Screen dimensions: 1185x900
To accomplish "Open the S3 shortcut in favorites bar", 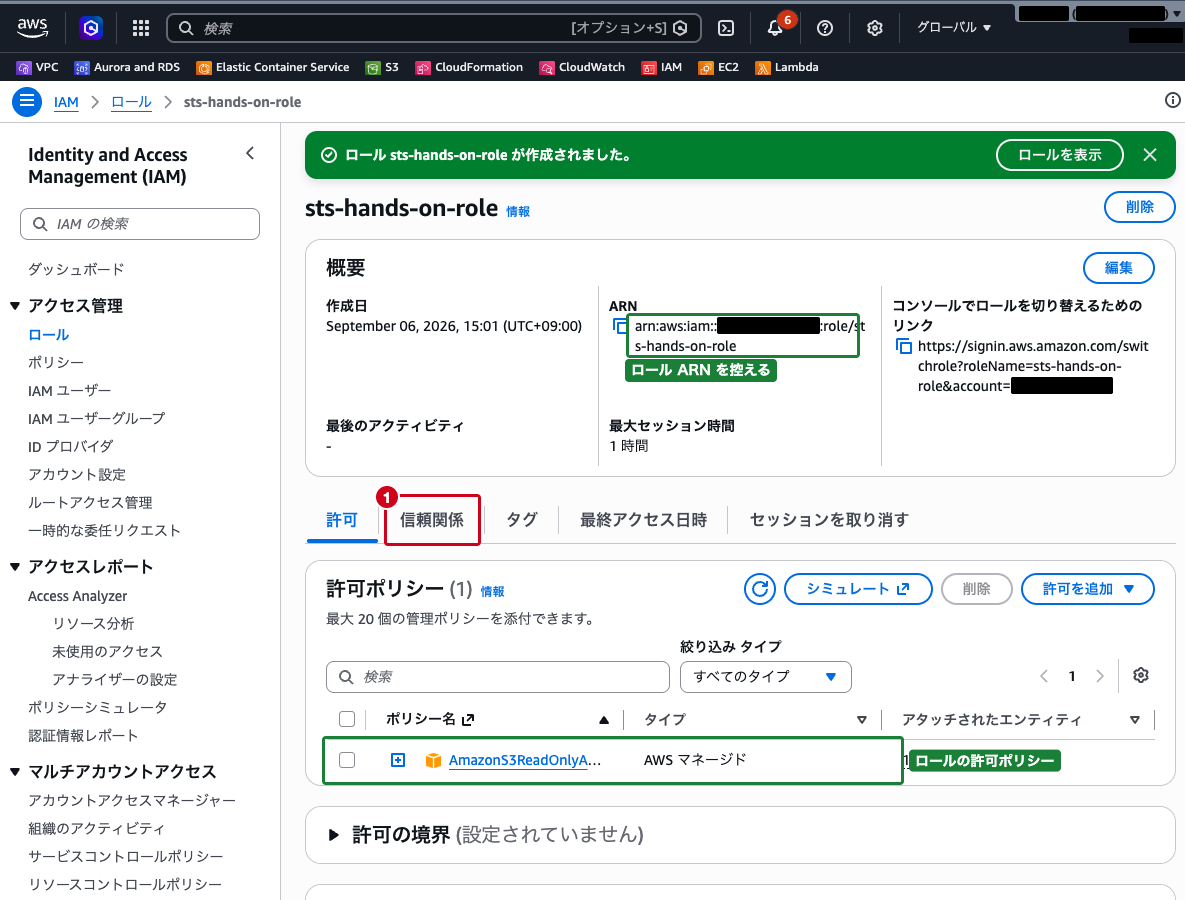I will point(382,67).
